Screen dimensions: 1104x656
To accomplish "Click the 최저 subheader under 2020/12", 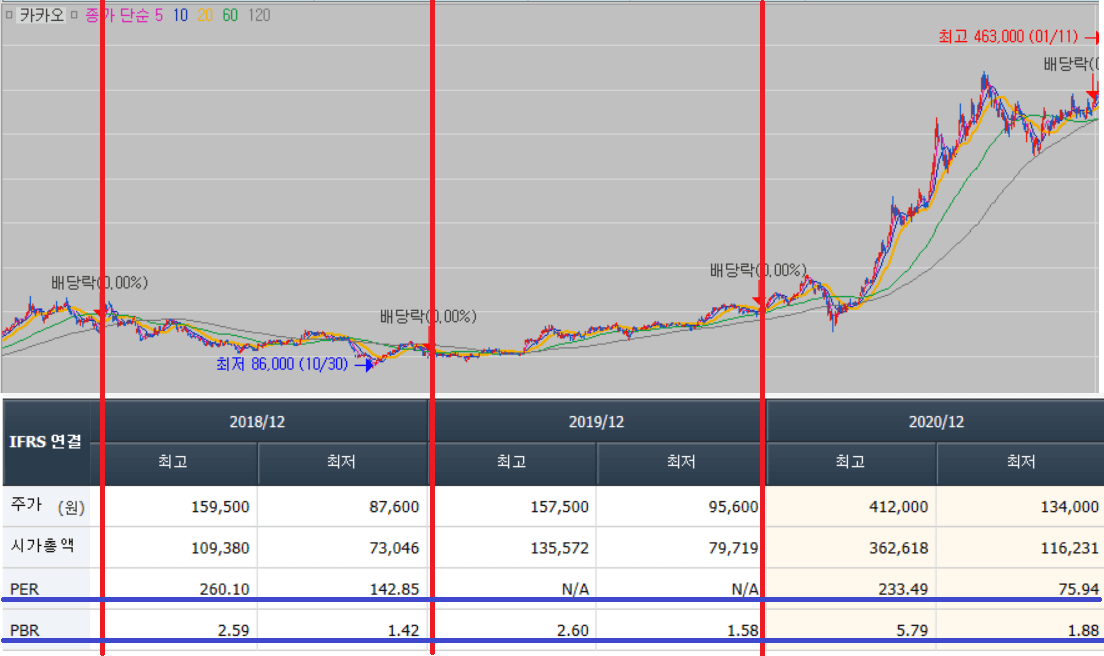I will tap(1021, 462).
